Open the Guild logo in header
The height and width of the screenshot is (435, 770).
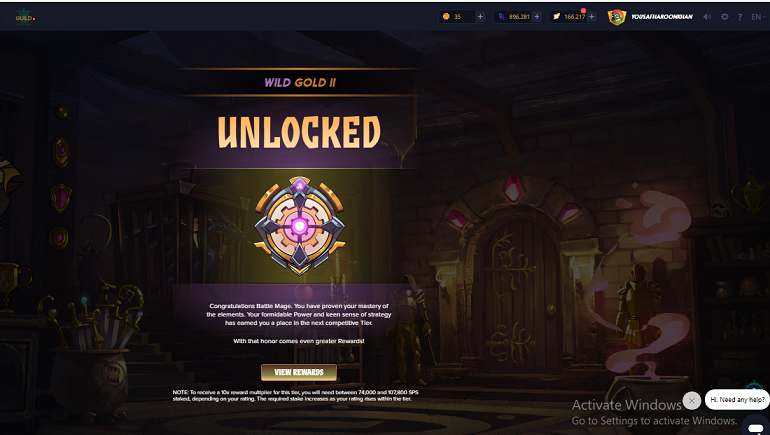click(x=24, y=18)
